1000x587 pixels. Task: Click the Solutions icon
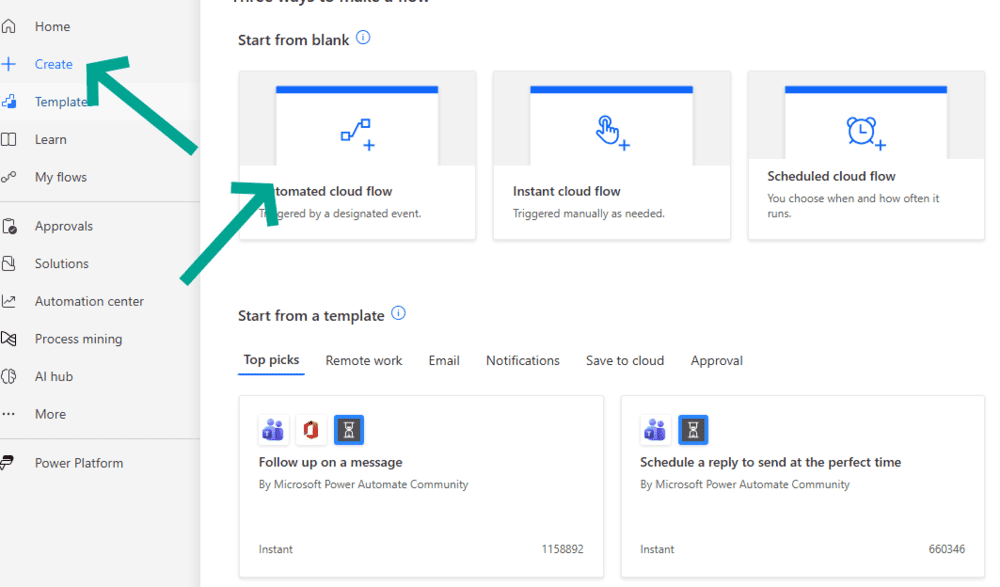click(8, 264)
